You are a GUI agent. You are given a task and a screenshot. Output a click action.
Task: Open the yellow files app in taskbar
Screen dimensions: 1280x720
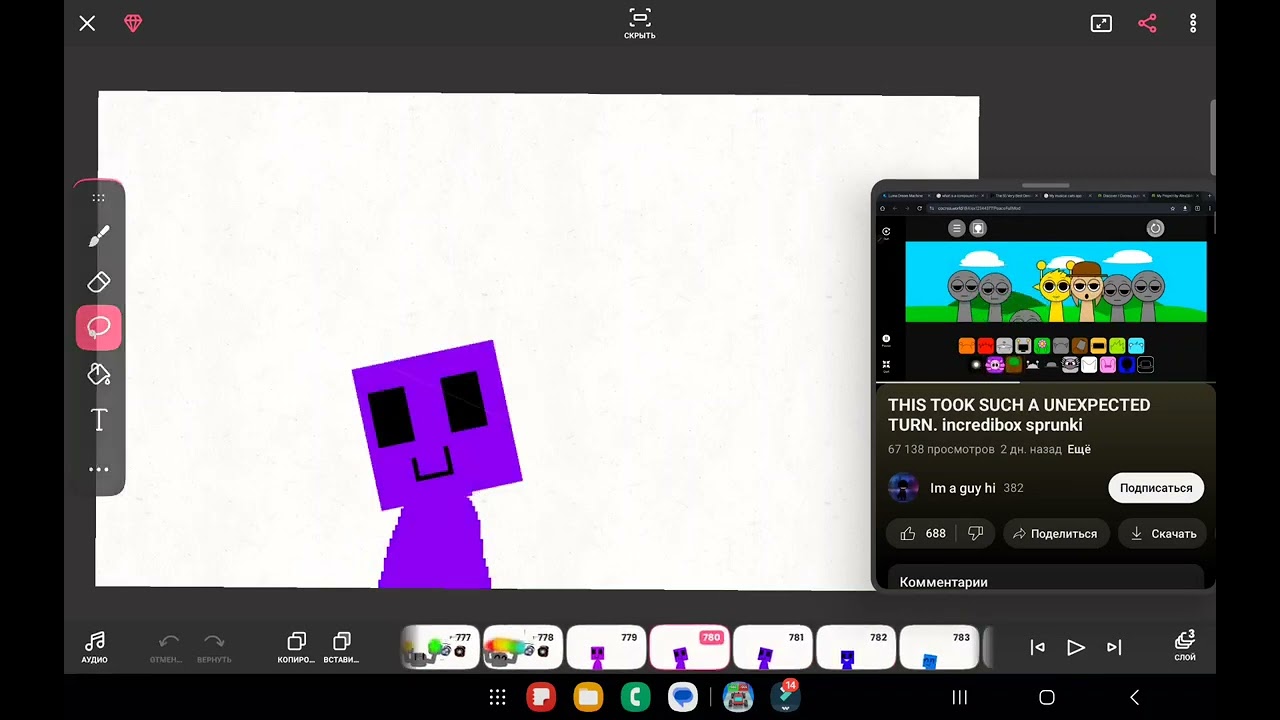click(588, 697)
